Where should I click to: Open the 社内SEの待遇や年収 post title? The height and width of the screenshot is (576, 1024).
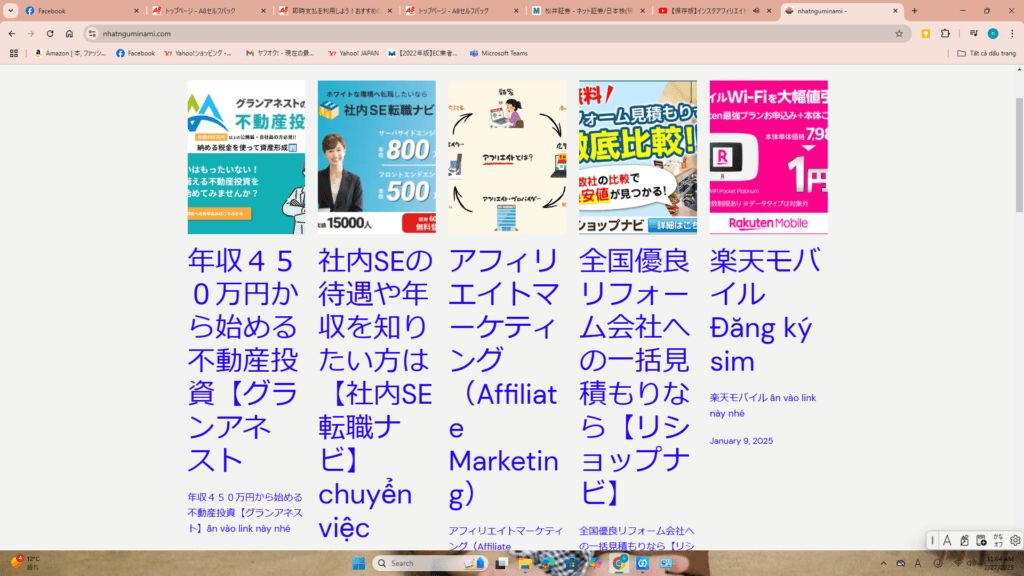pos(376,394)
